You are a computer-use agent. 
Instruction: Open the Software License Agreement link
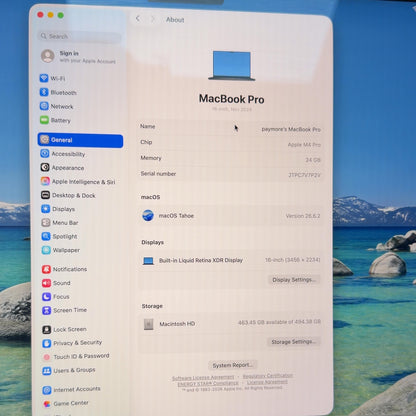click(203, 378)
